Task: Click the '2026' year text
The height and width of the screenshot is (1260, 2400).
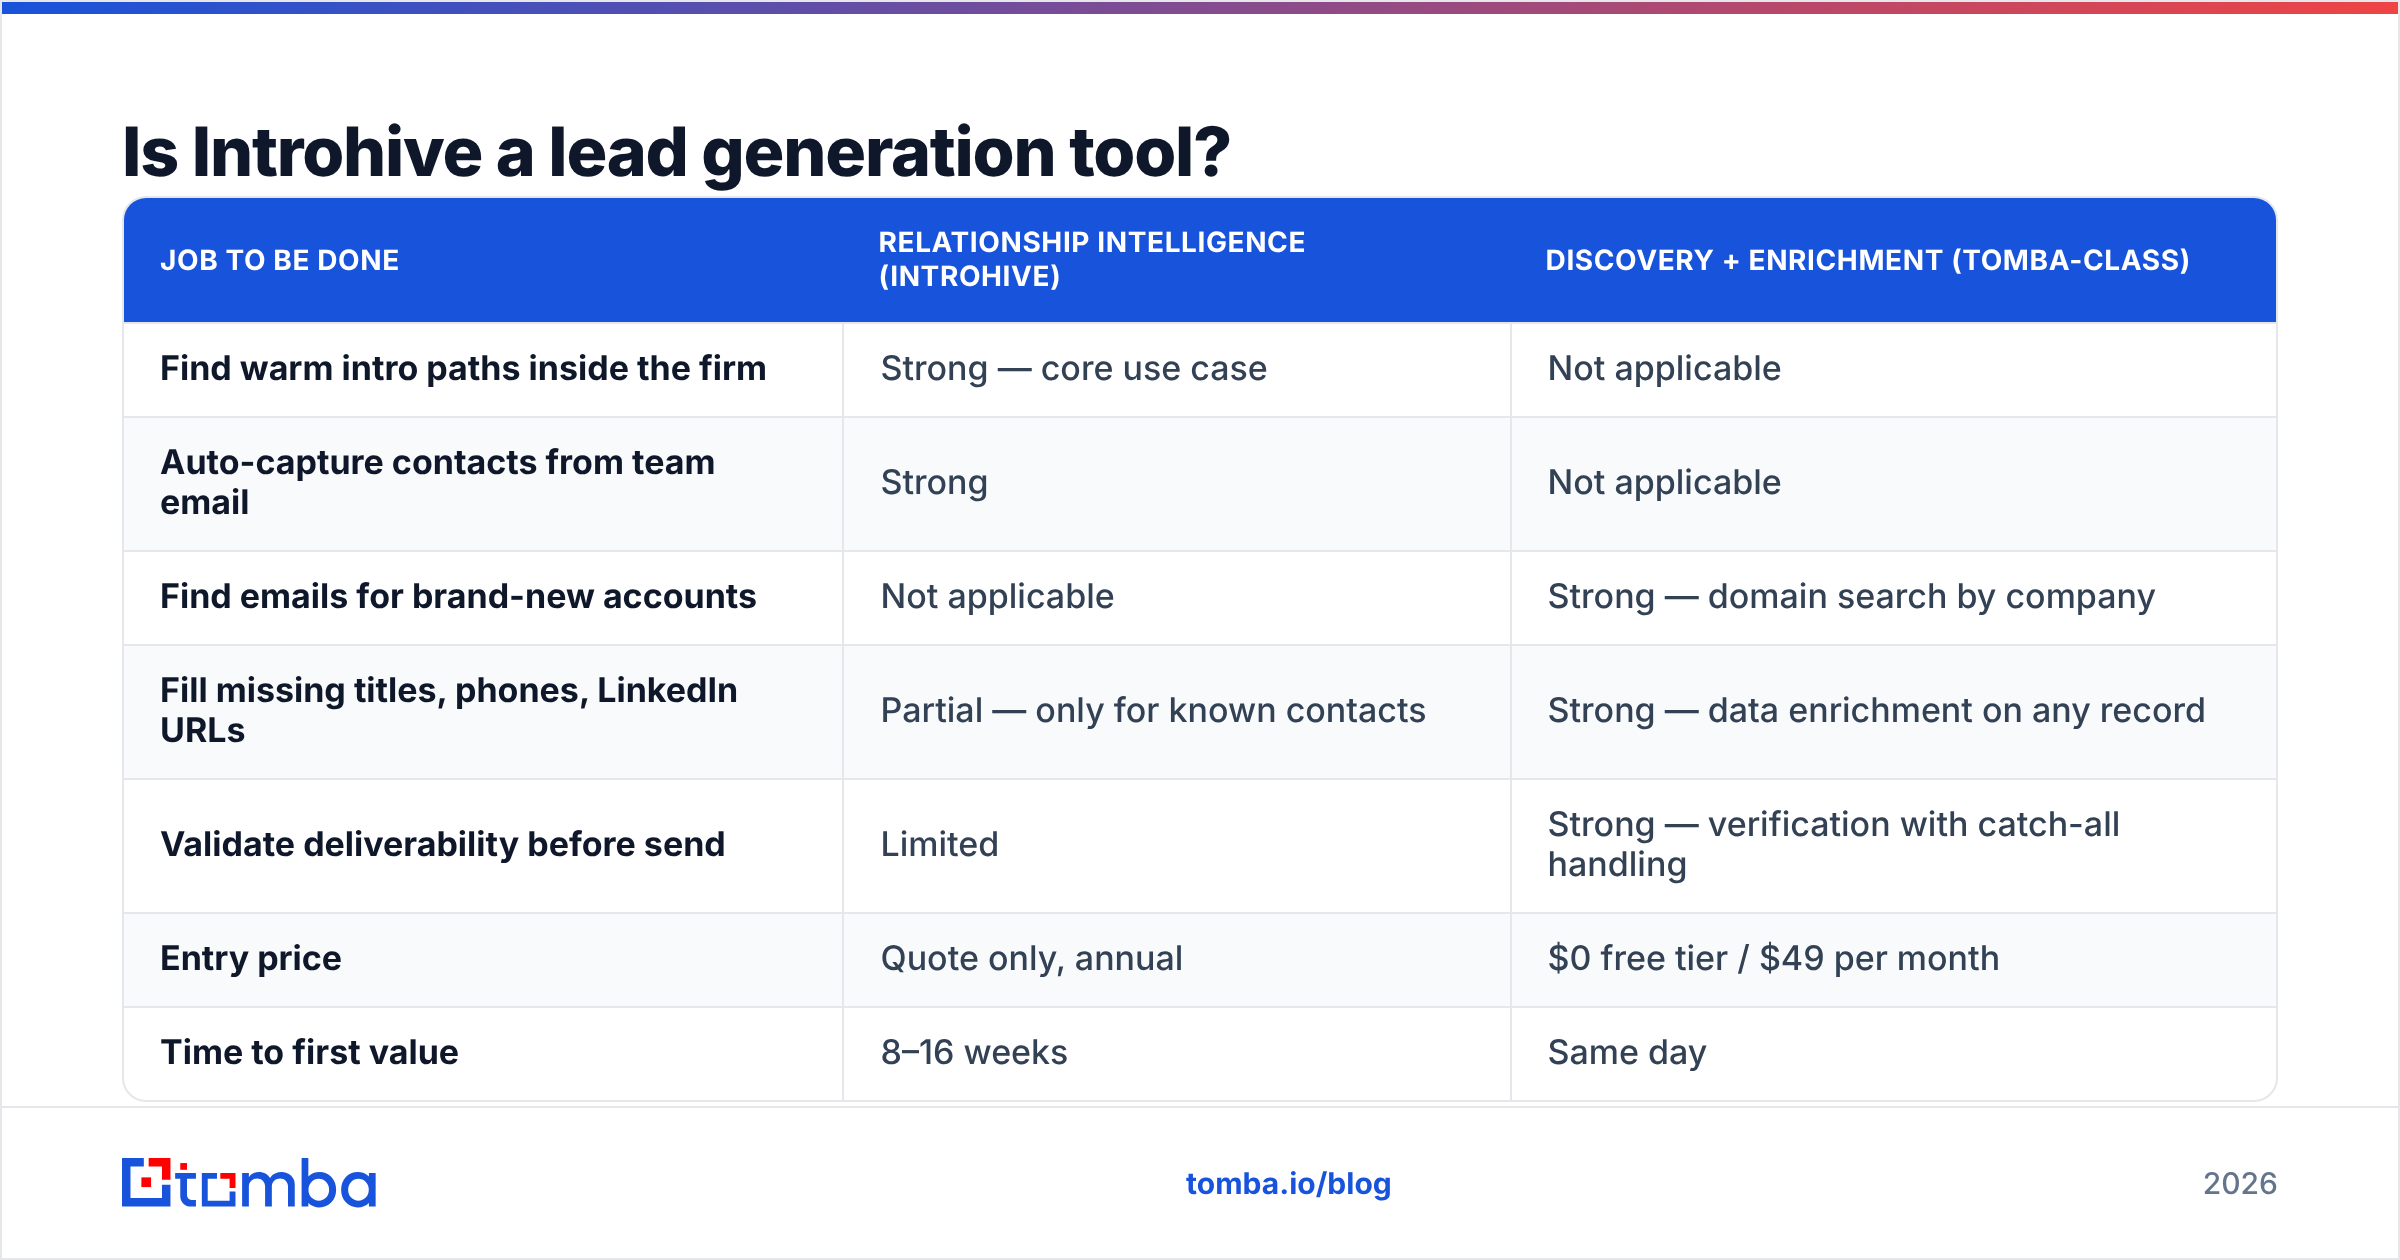Action: [x=2240, y=1184]
